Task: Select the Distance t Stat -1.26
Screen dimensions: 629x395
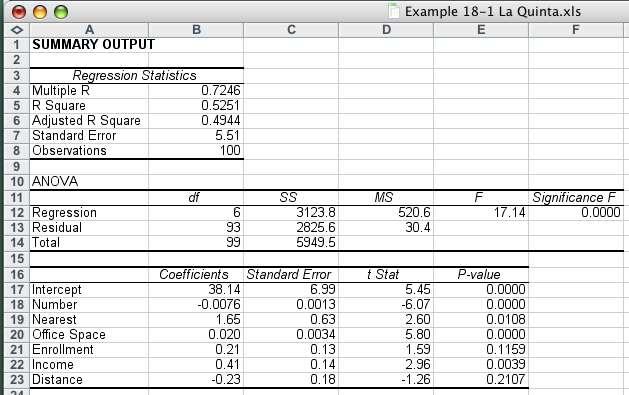Action: [386, 380]
